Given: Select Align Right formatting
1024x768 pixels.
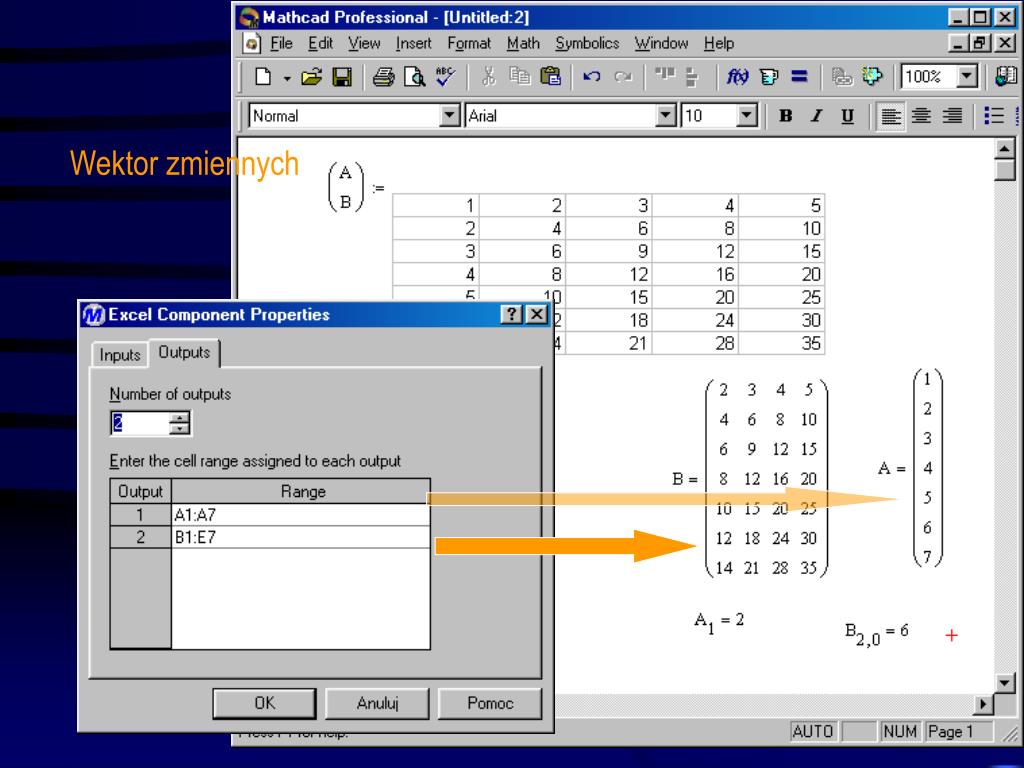Looking at the screenshot, I should 952,116.
